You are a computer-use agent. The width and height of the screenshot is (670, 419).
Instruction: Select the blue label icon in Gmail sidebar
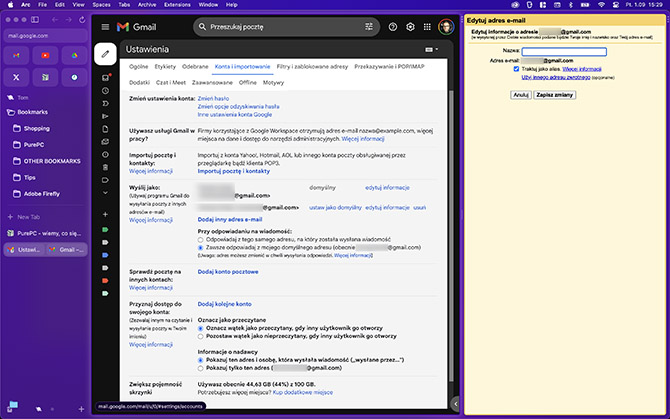pos(105,255)
